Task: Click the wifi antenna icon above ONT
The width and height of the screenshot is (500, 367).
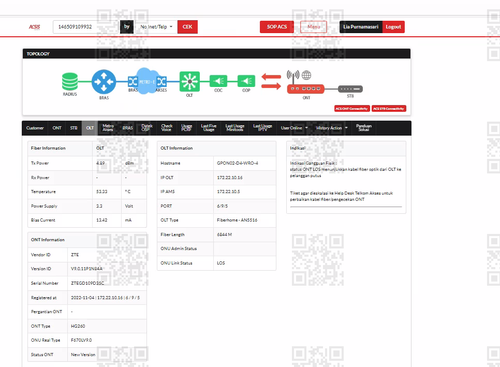Action: point(293,76)
